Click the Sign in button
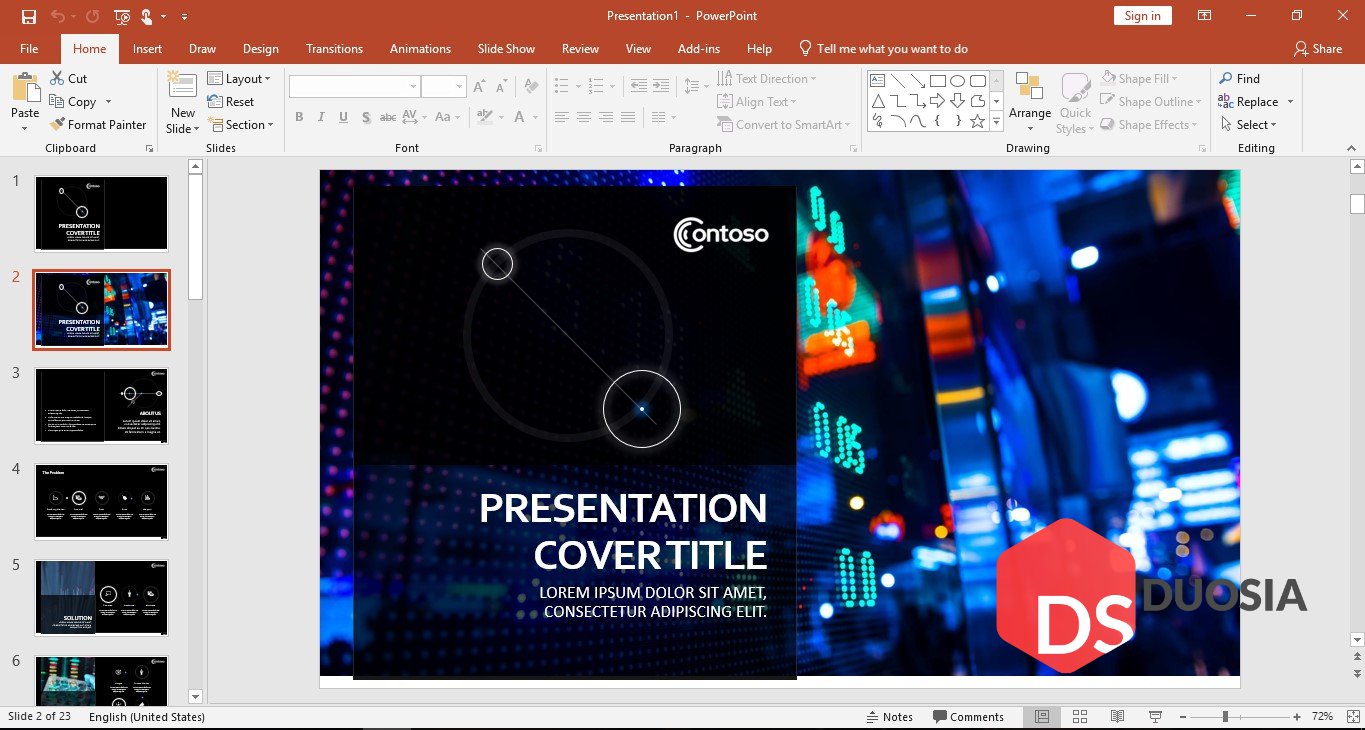Viewport: 1365px width, 730px height. pyautogui.click(x=1142, y=15)
